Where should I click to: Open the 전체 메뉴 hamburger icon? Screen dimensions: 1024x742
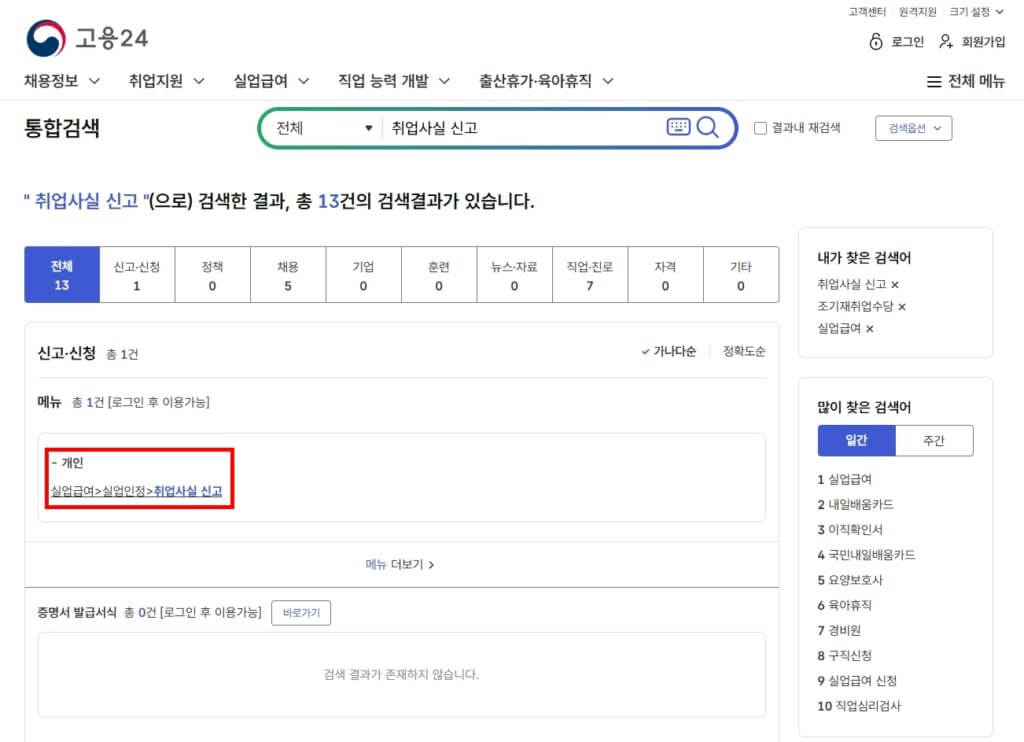tap(934, 82)
